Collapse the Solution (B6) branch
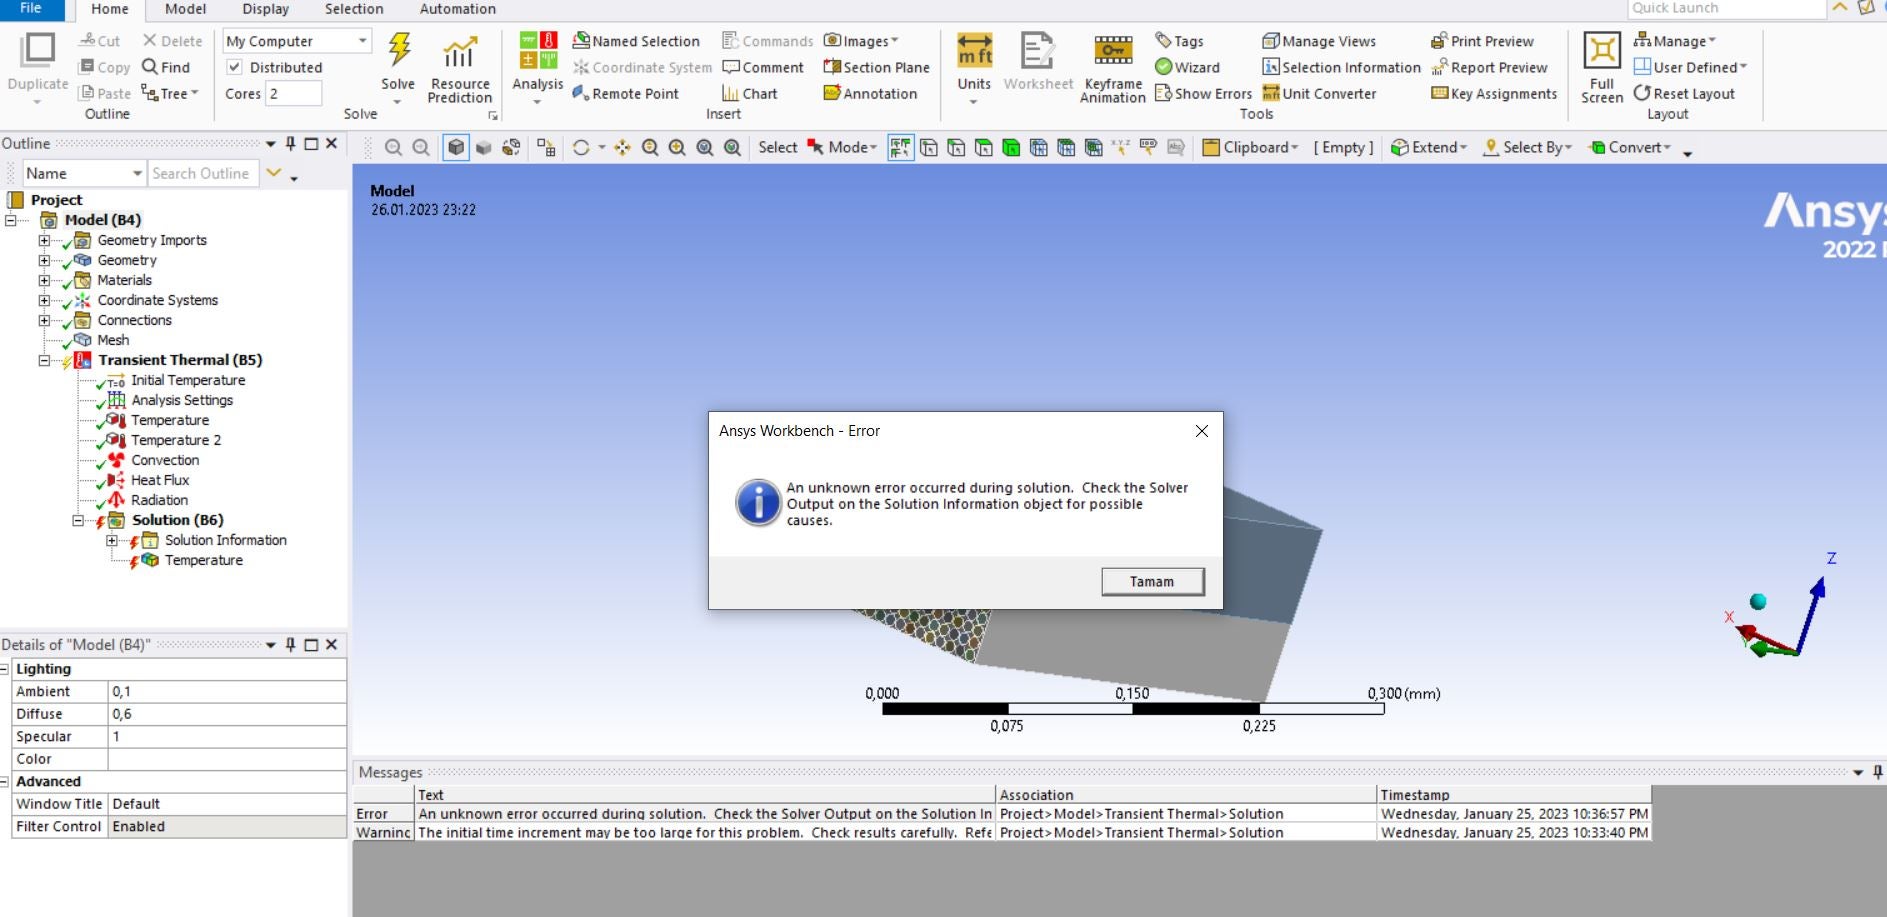Viewport: 1887px width, 917px height. pos(78,520)
